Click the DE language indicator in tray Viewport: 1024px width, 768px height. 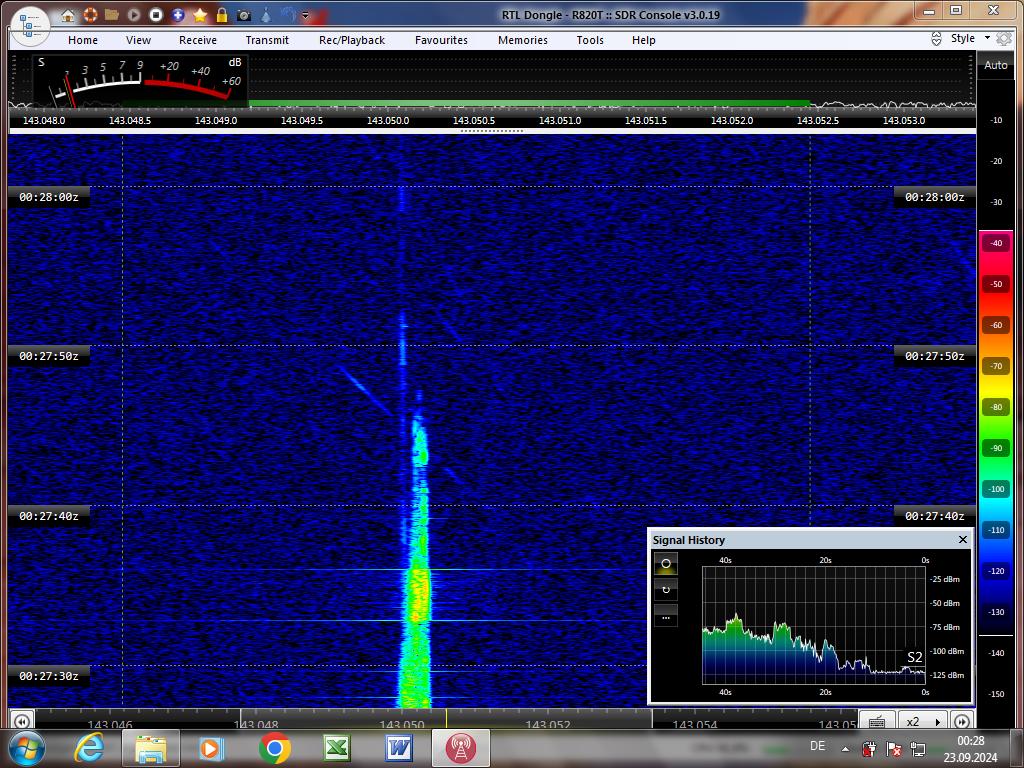(x=817, y=746)
